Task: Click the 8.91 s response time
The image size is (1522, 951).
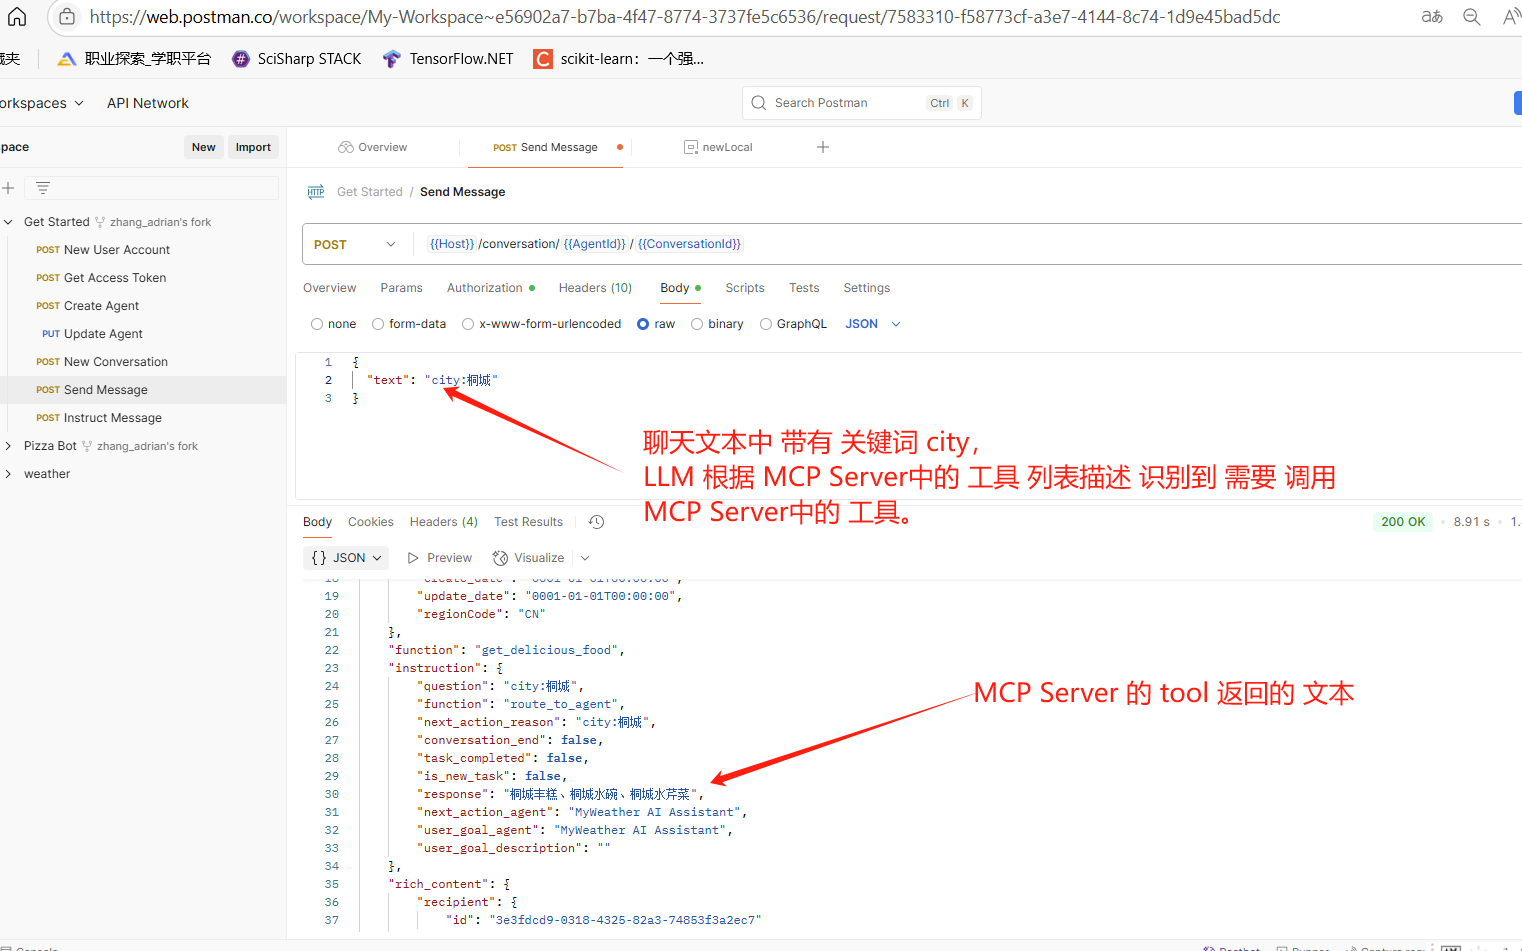Action: (1472, 522)
